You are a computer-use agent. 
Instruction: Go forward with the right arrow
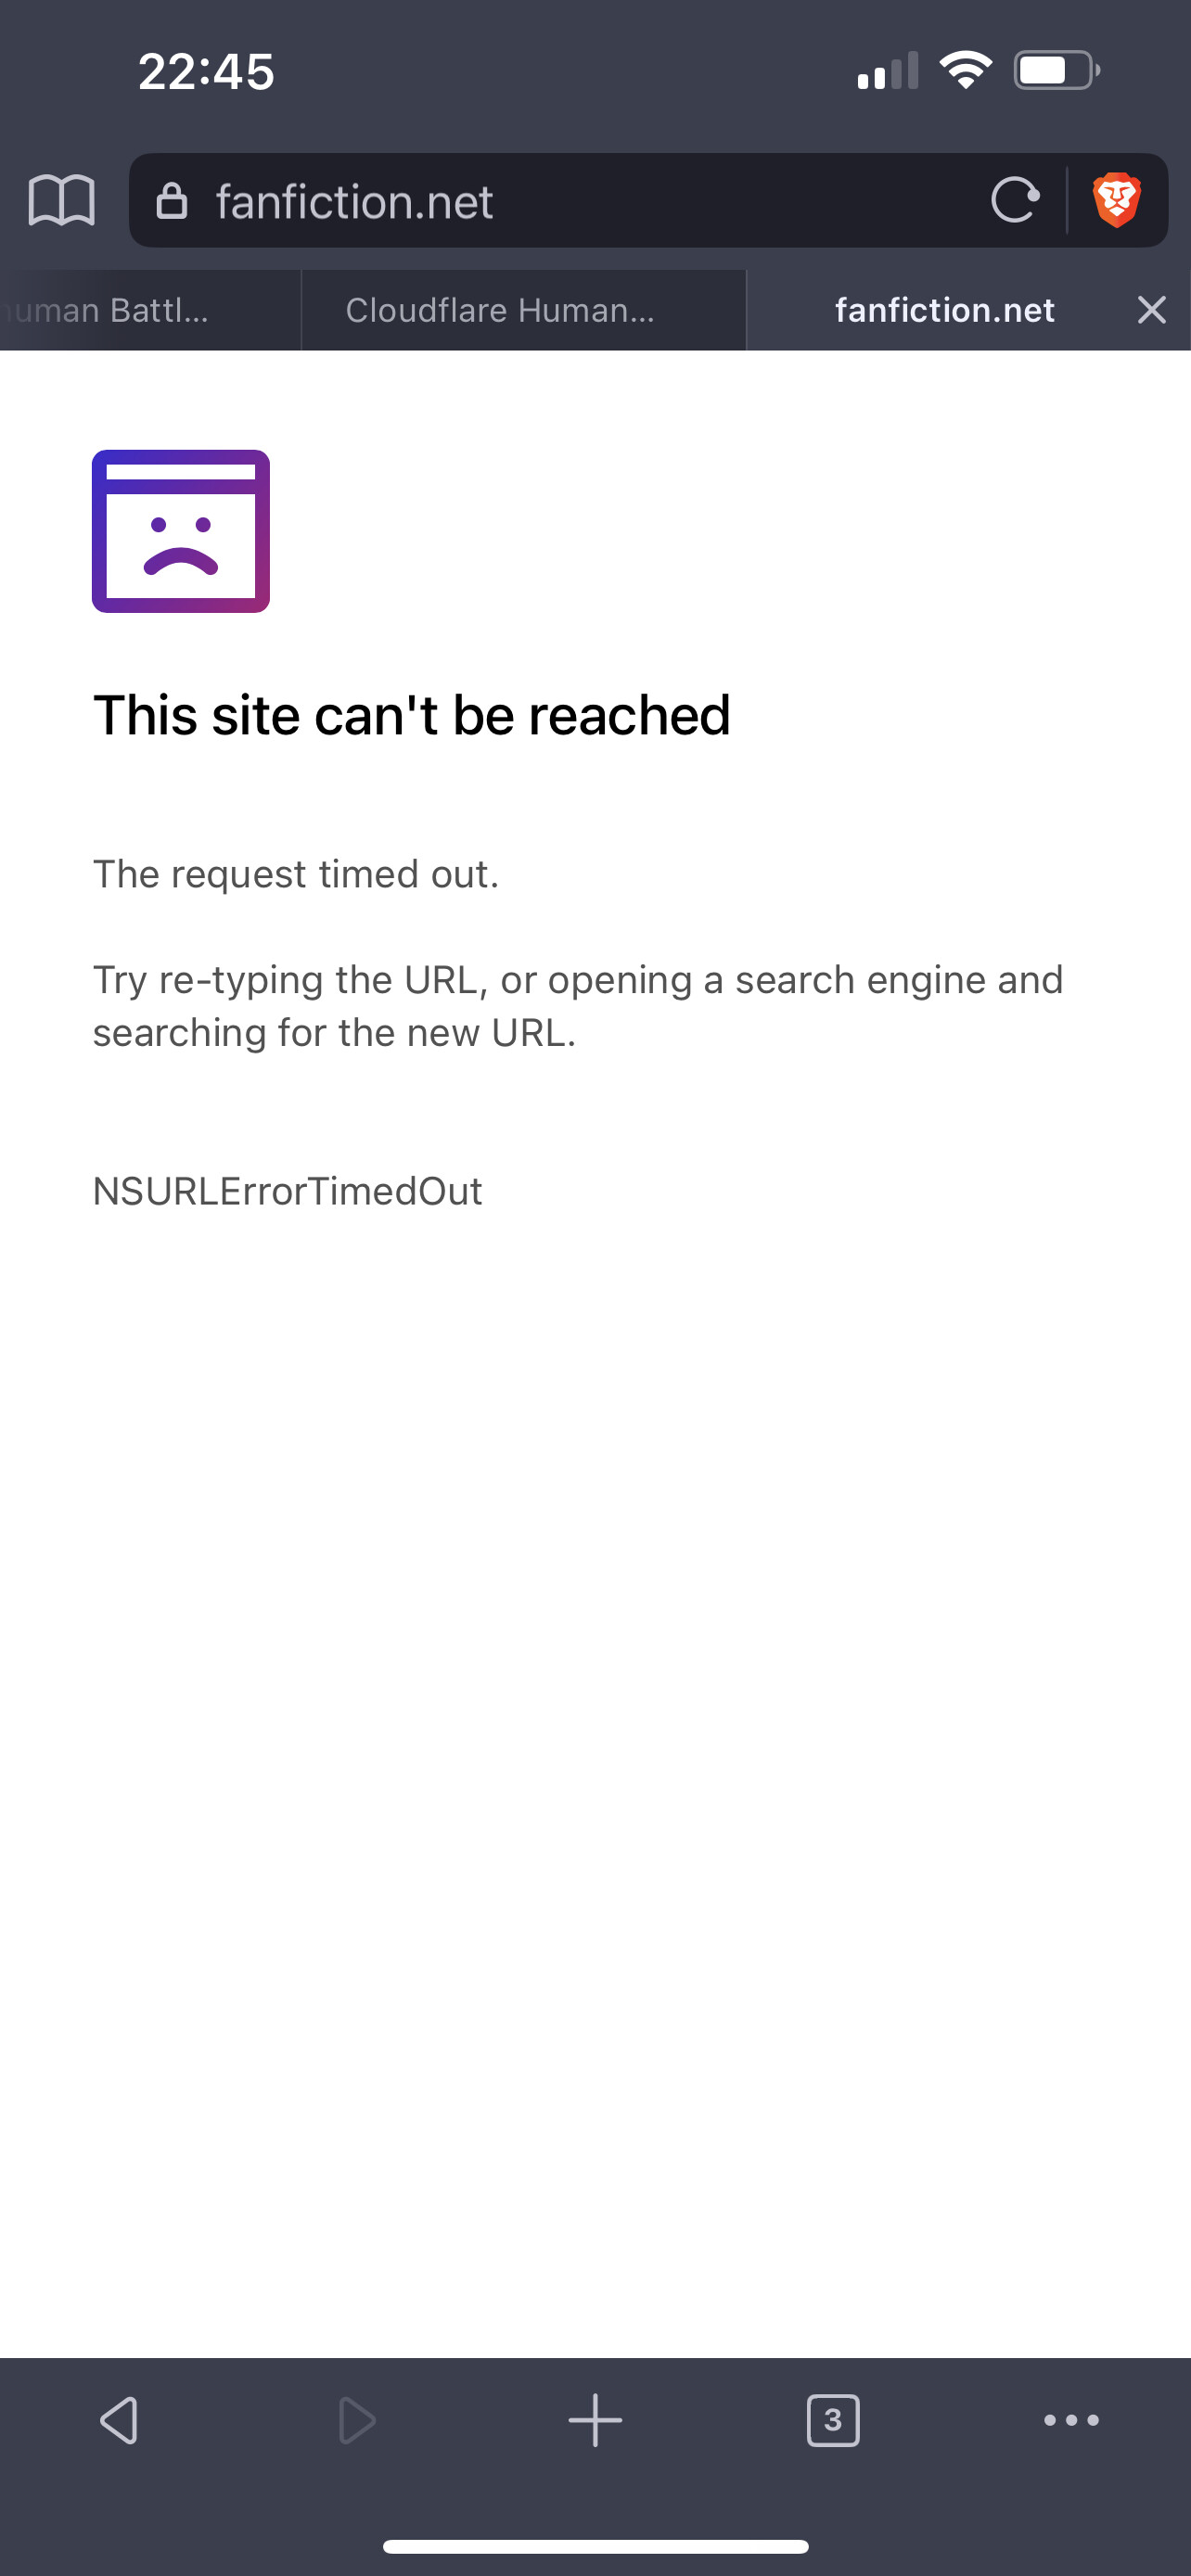(357, 2421)
